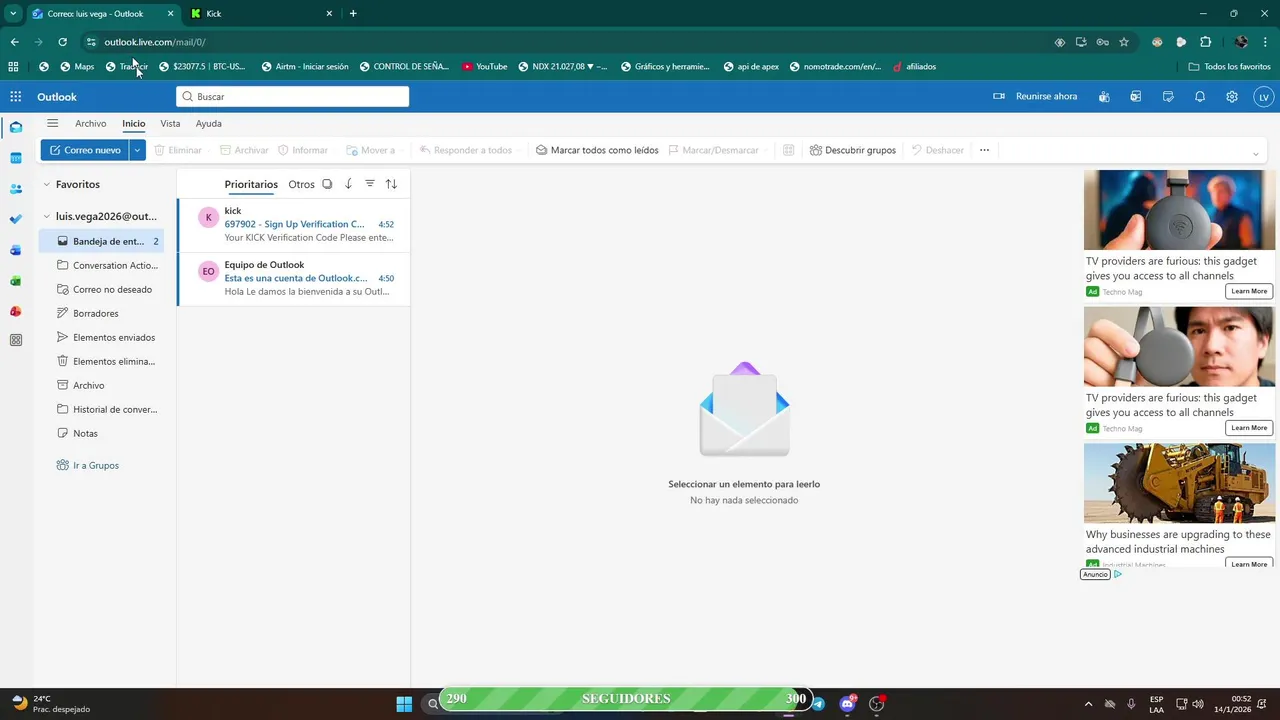Open Elementos eliminados folder
1280x720 pixels.
point(102,361)
